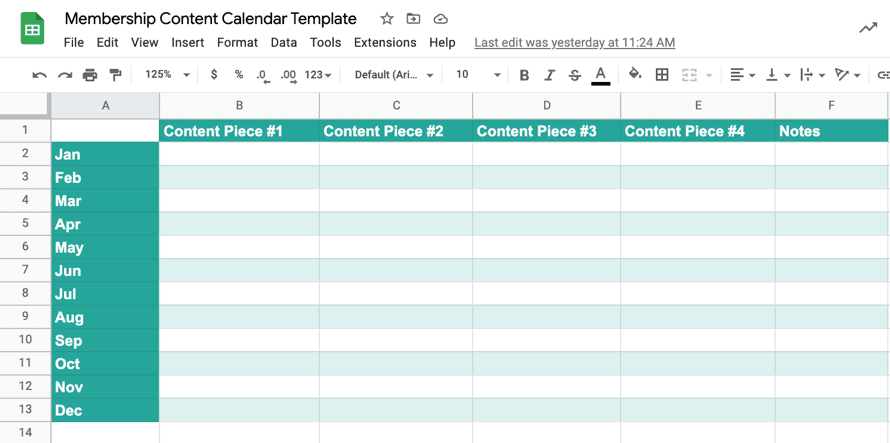The width and height of the screenshot is (890, 443).
Task: Select the 'Content Piece #1' header cell
Action: (x=239, y=131)
